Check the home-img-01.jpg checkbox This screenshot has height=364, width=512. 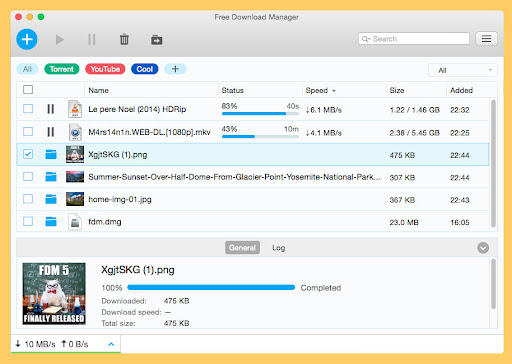(28, 199)
